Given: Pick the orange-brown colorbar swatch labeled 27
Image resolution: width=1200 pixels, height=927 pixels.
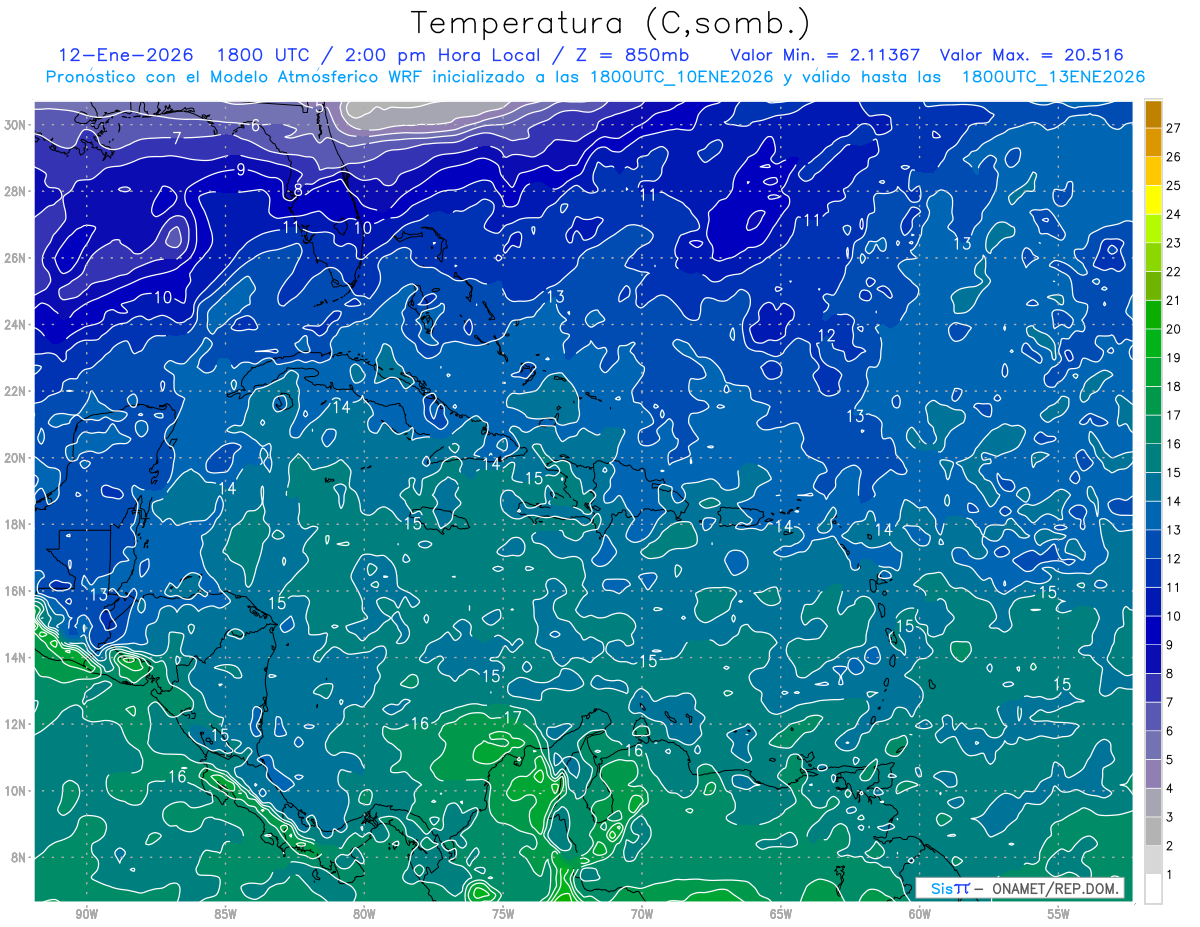Looking at the screenshot, I should pyautogui.click(x=1153, y=115).
